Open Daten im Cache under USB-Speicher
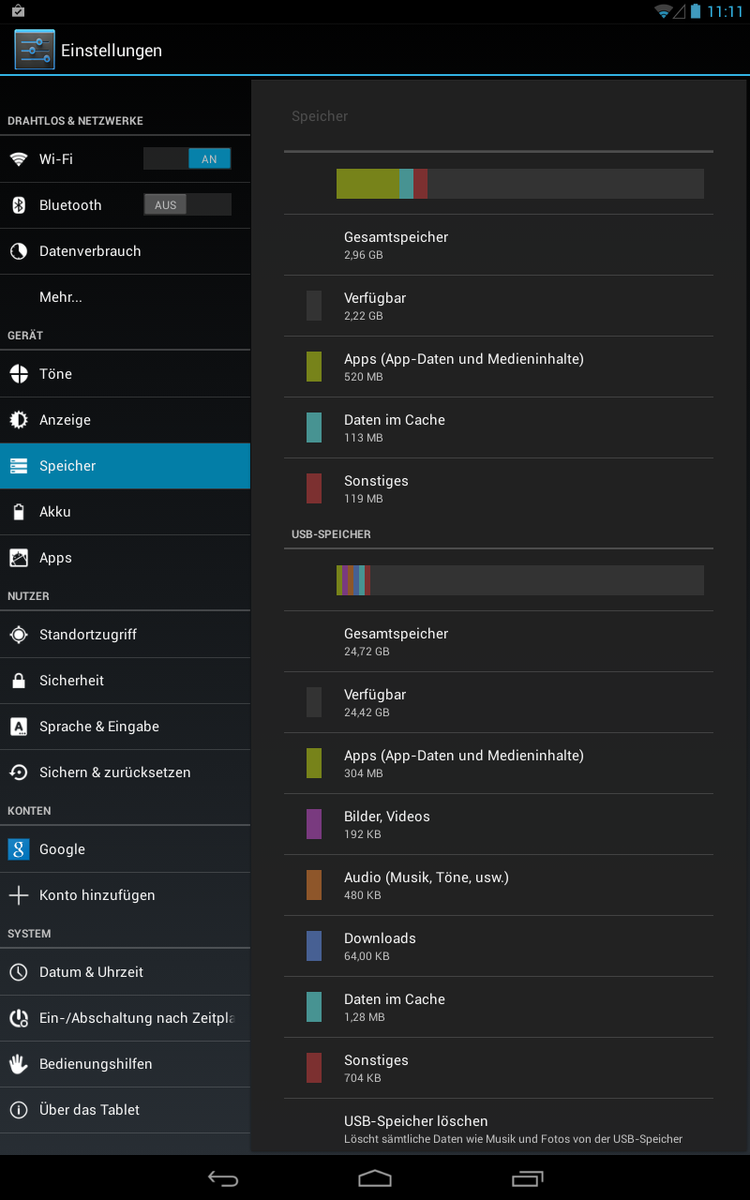The image size is (750, 1200). coord(498,1007)
